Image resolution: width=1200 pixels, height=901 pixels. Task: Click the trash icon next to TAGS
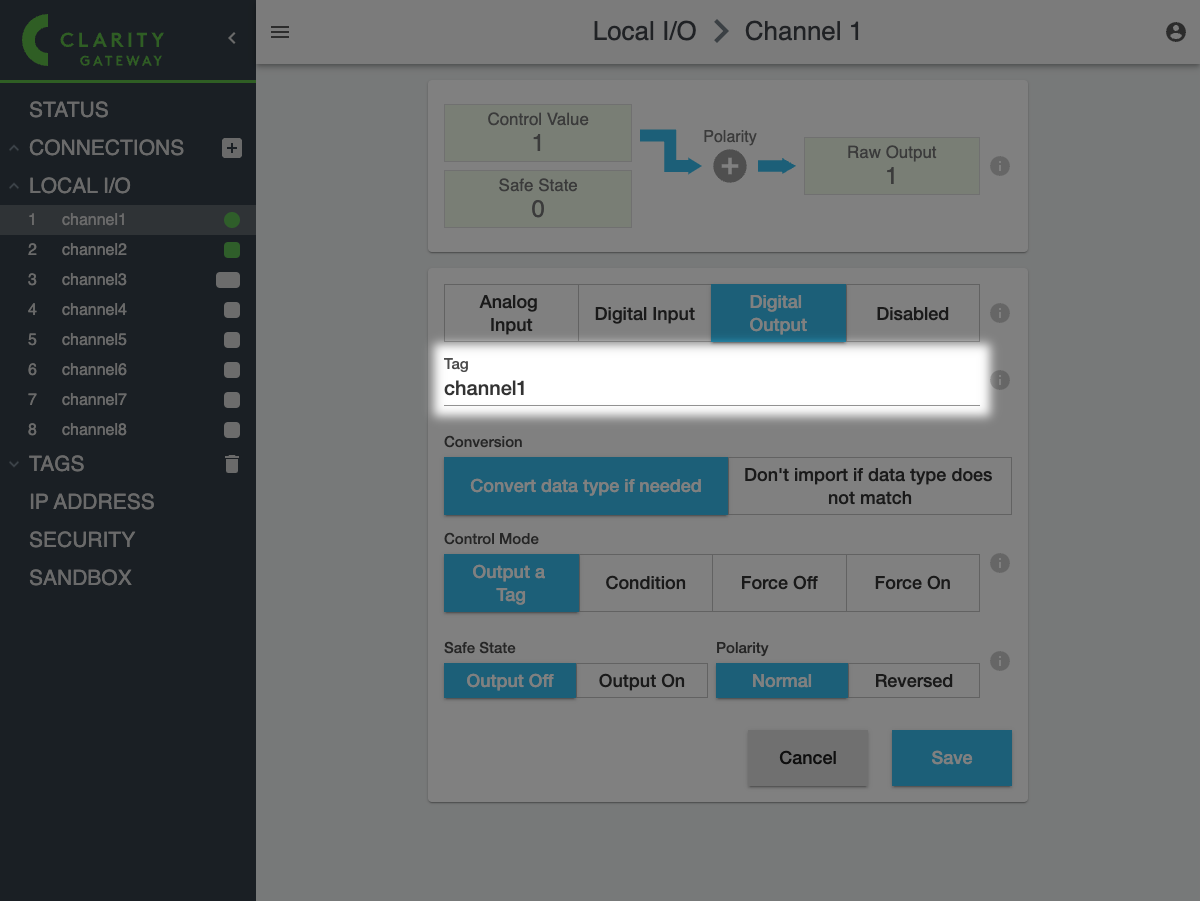click(x=232, y=464)
